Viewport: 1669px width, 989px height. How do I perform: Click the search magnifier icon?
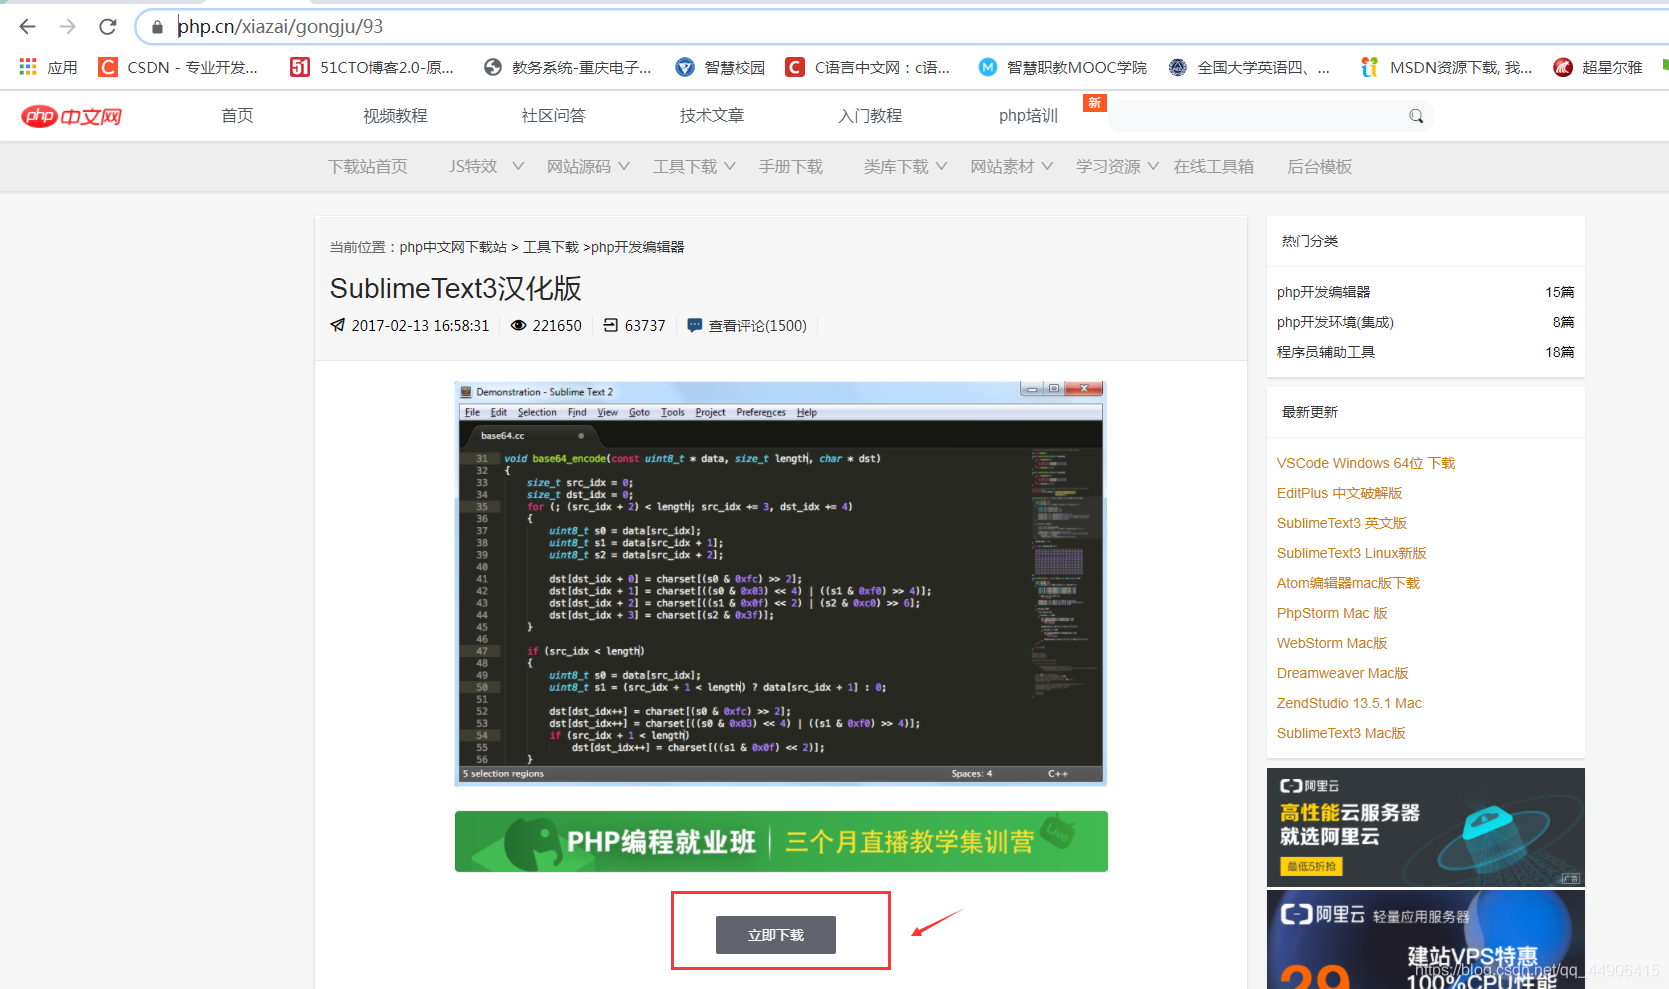1416,116
